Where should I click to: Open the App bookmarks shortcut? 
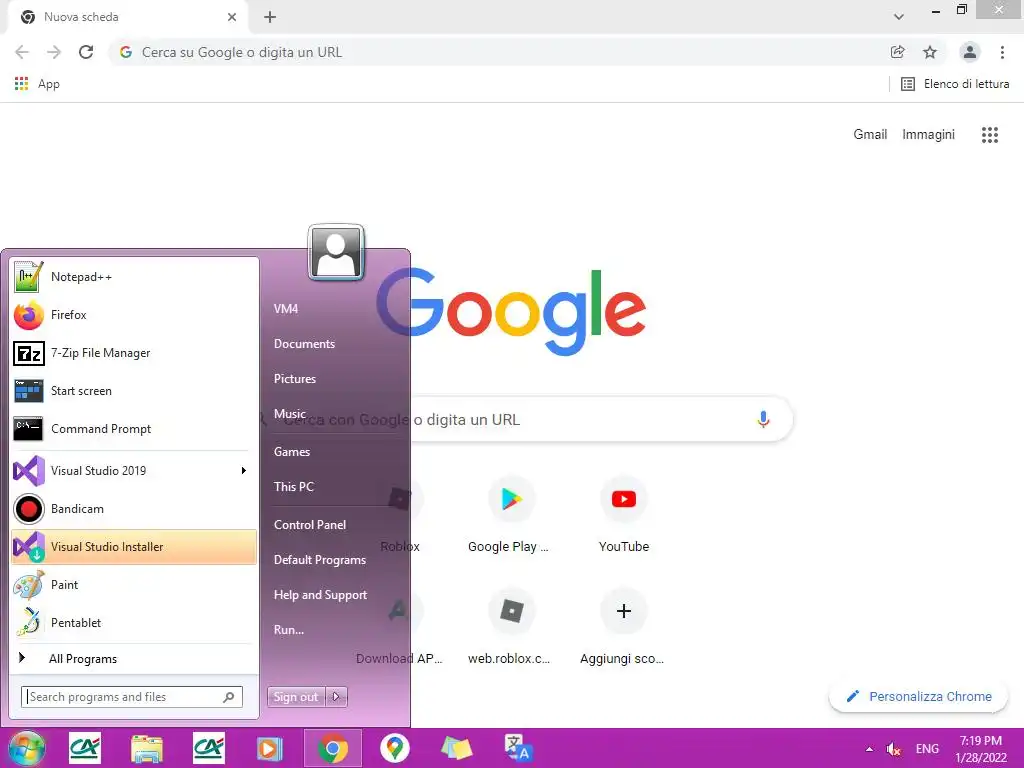37,84
